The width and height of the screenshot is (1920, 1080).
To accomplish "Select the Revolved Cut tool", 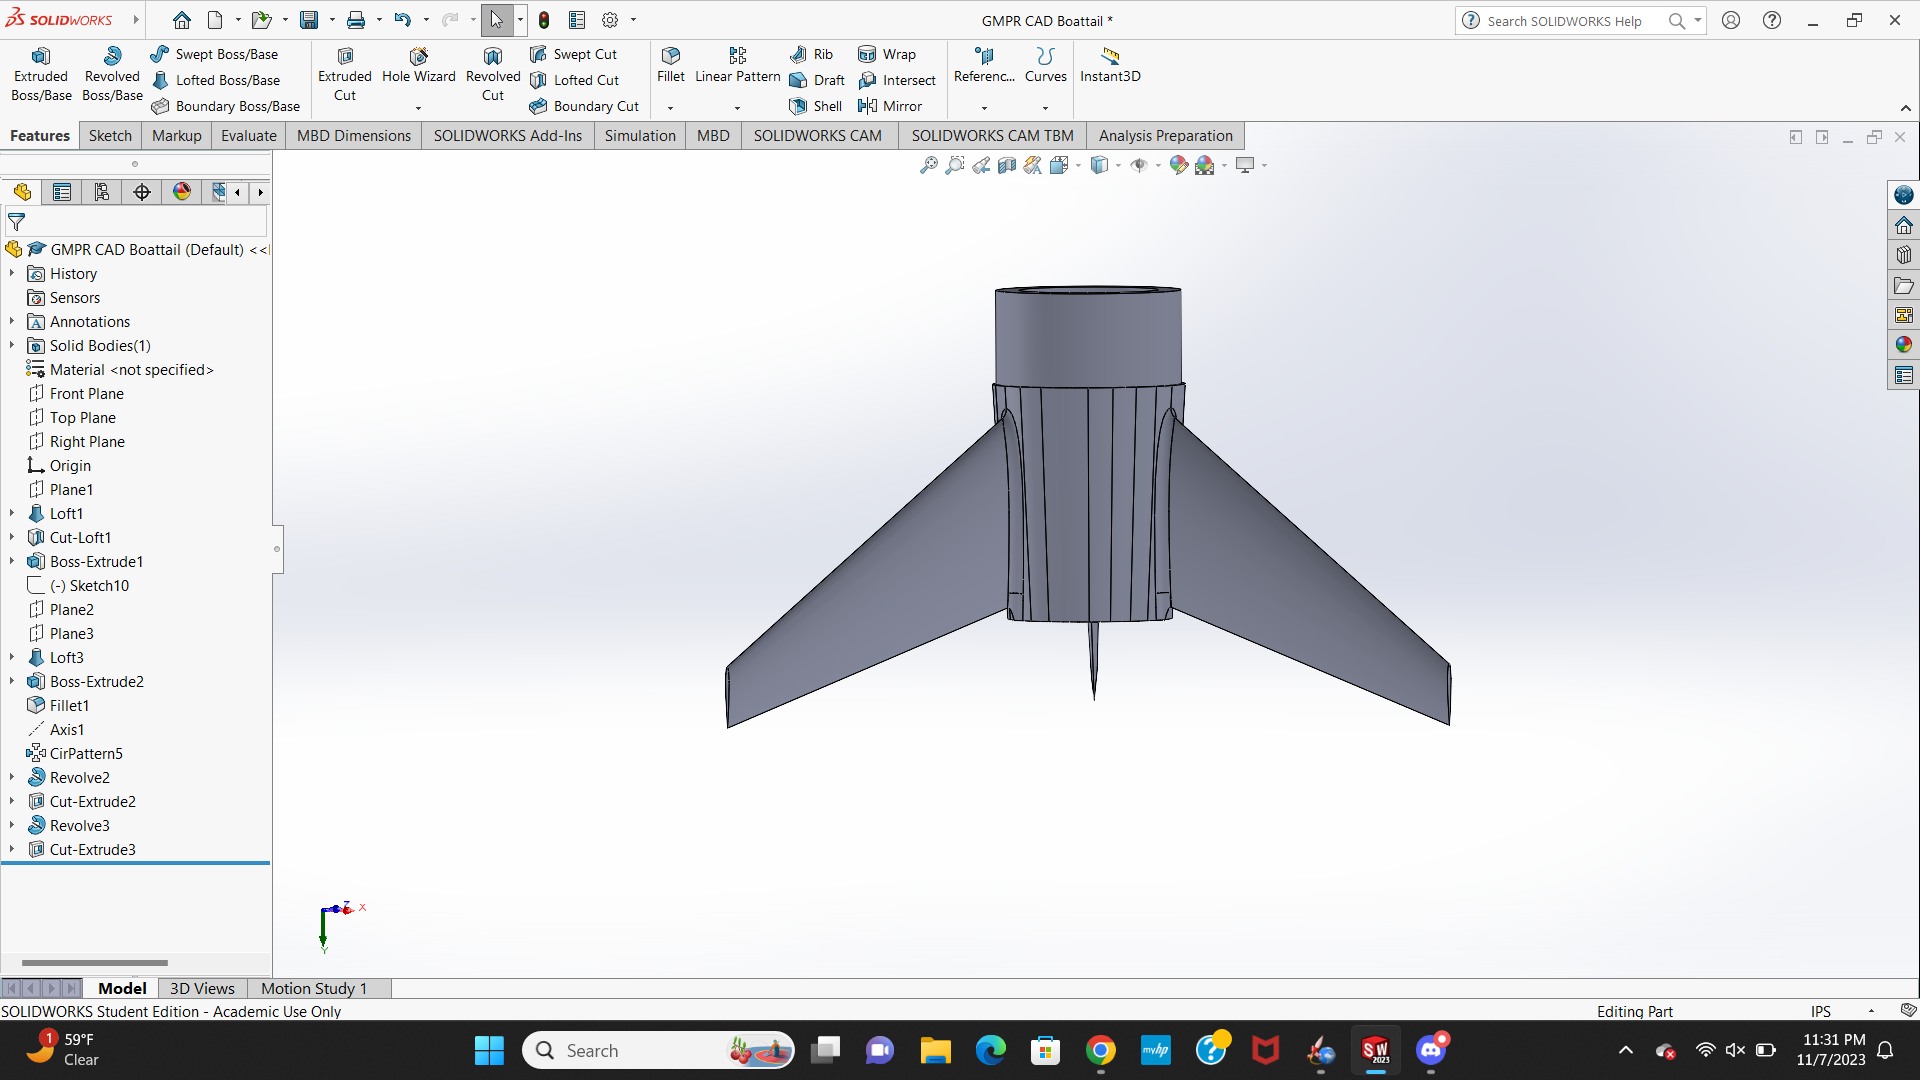I will pyautogui.click(x=493, y=75).
